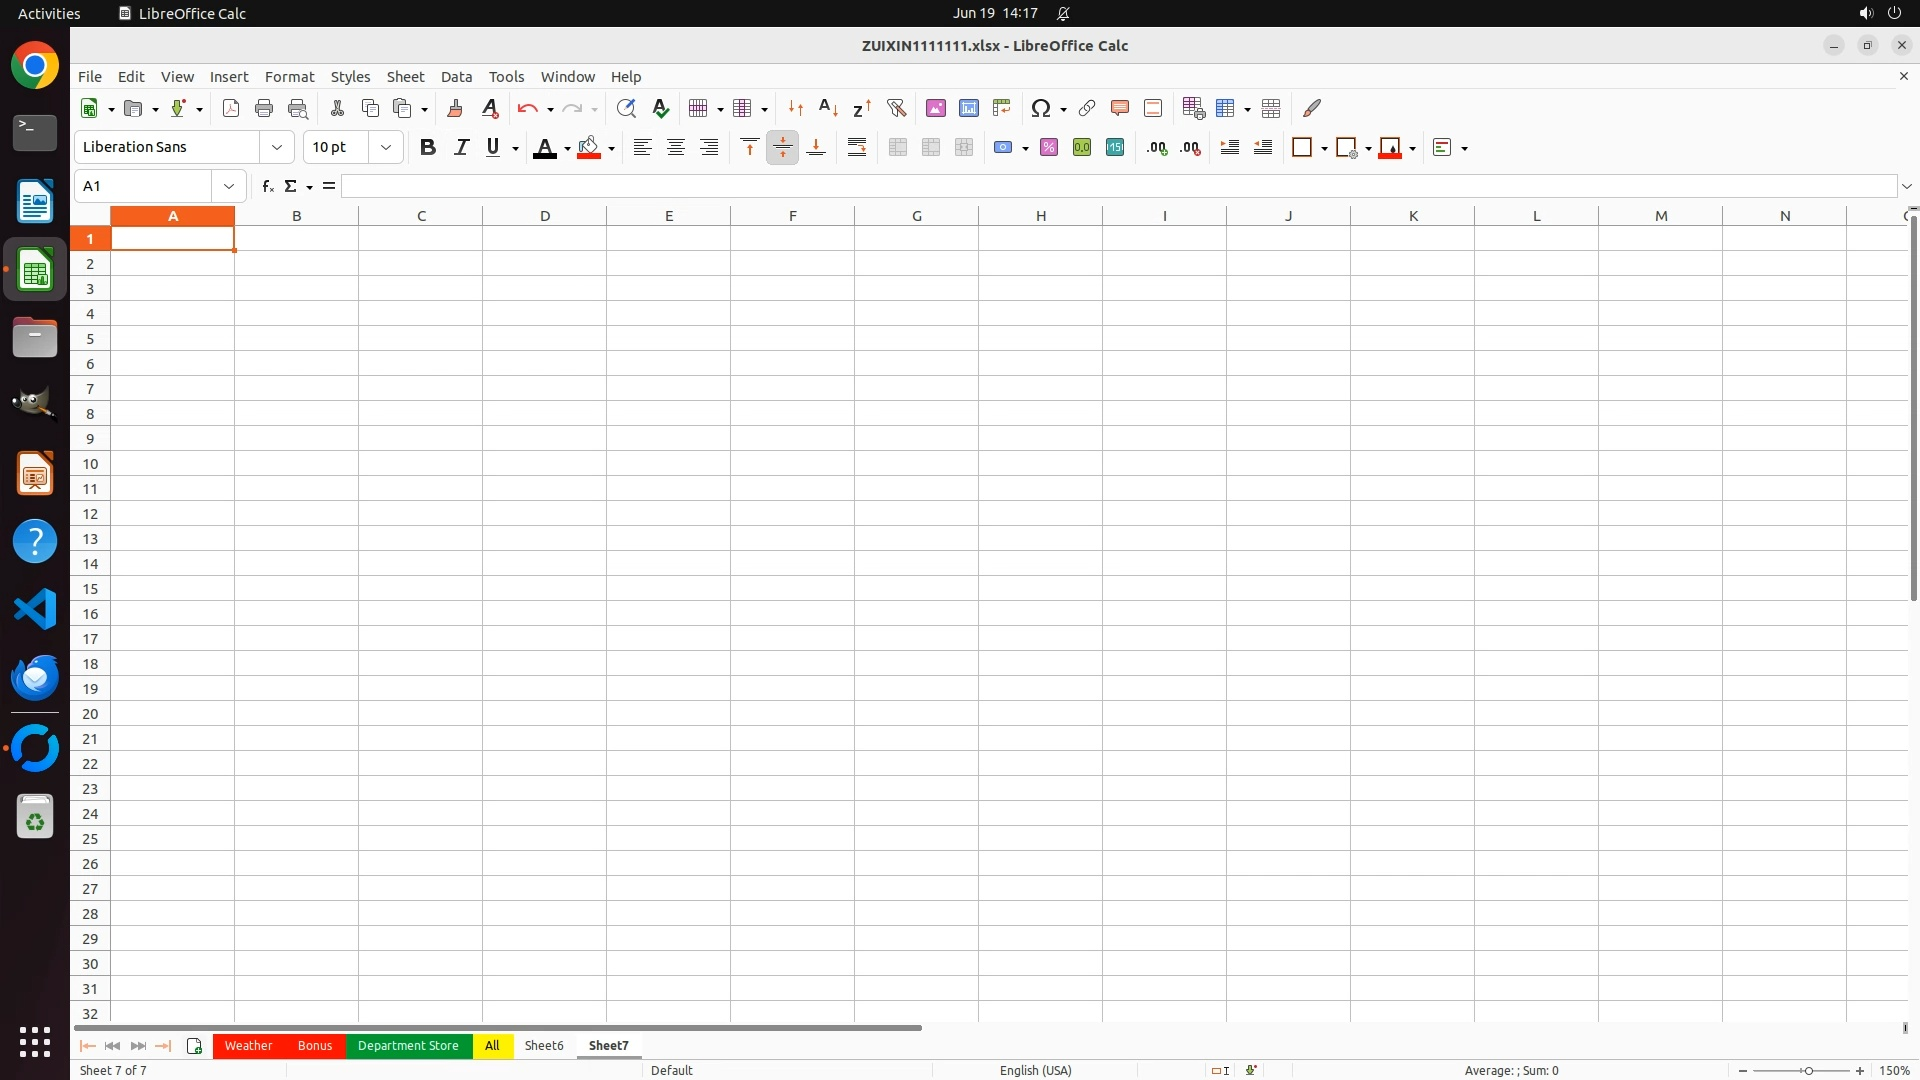Insert a chart using toolbar icon

click(x=968, y=108)
